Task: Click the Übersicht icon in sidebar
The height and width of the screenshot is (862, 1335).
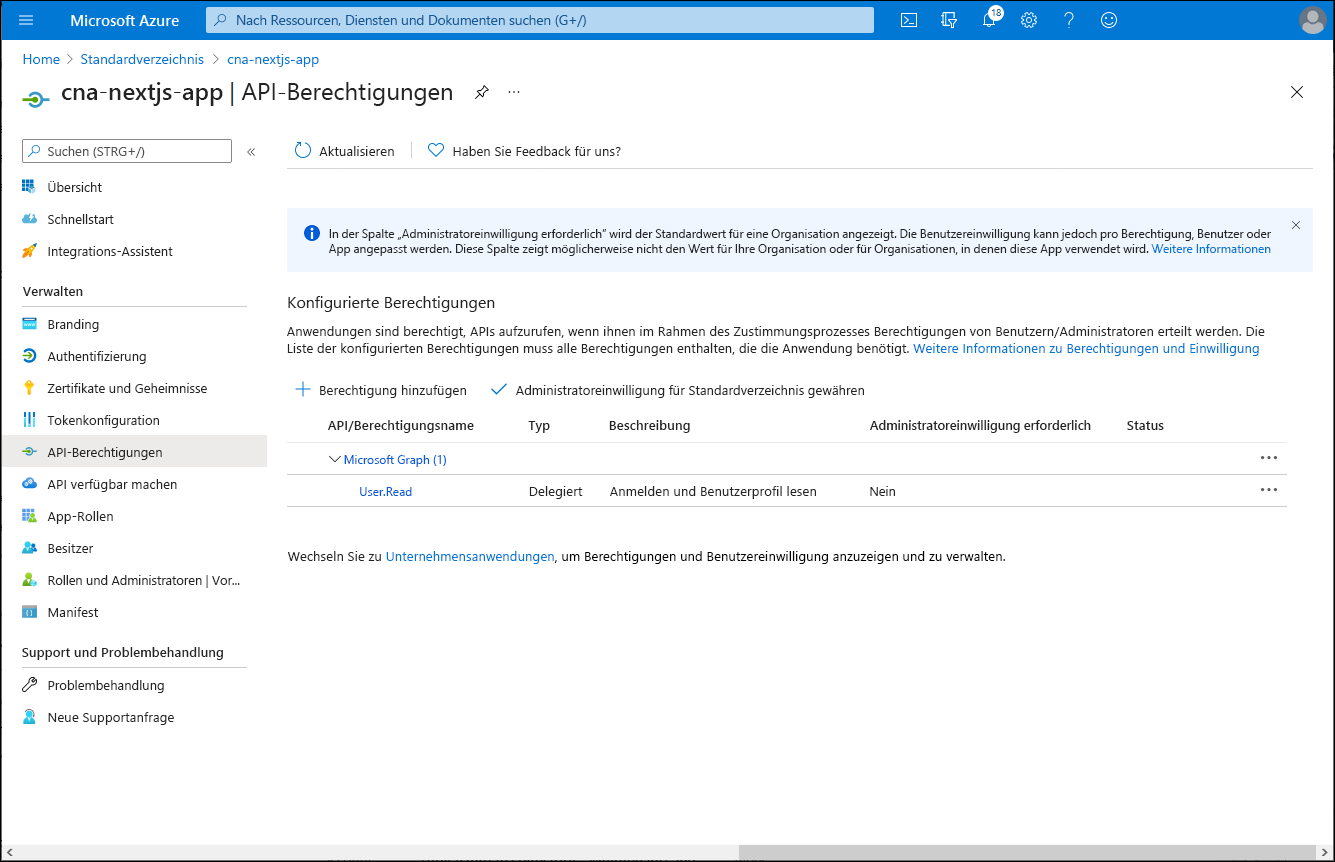Action: (29, 187)
